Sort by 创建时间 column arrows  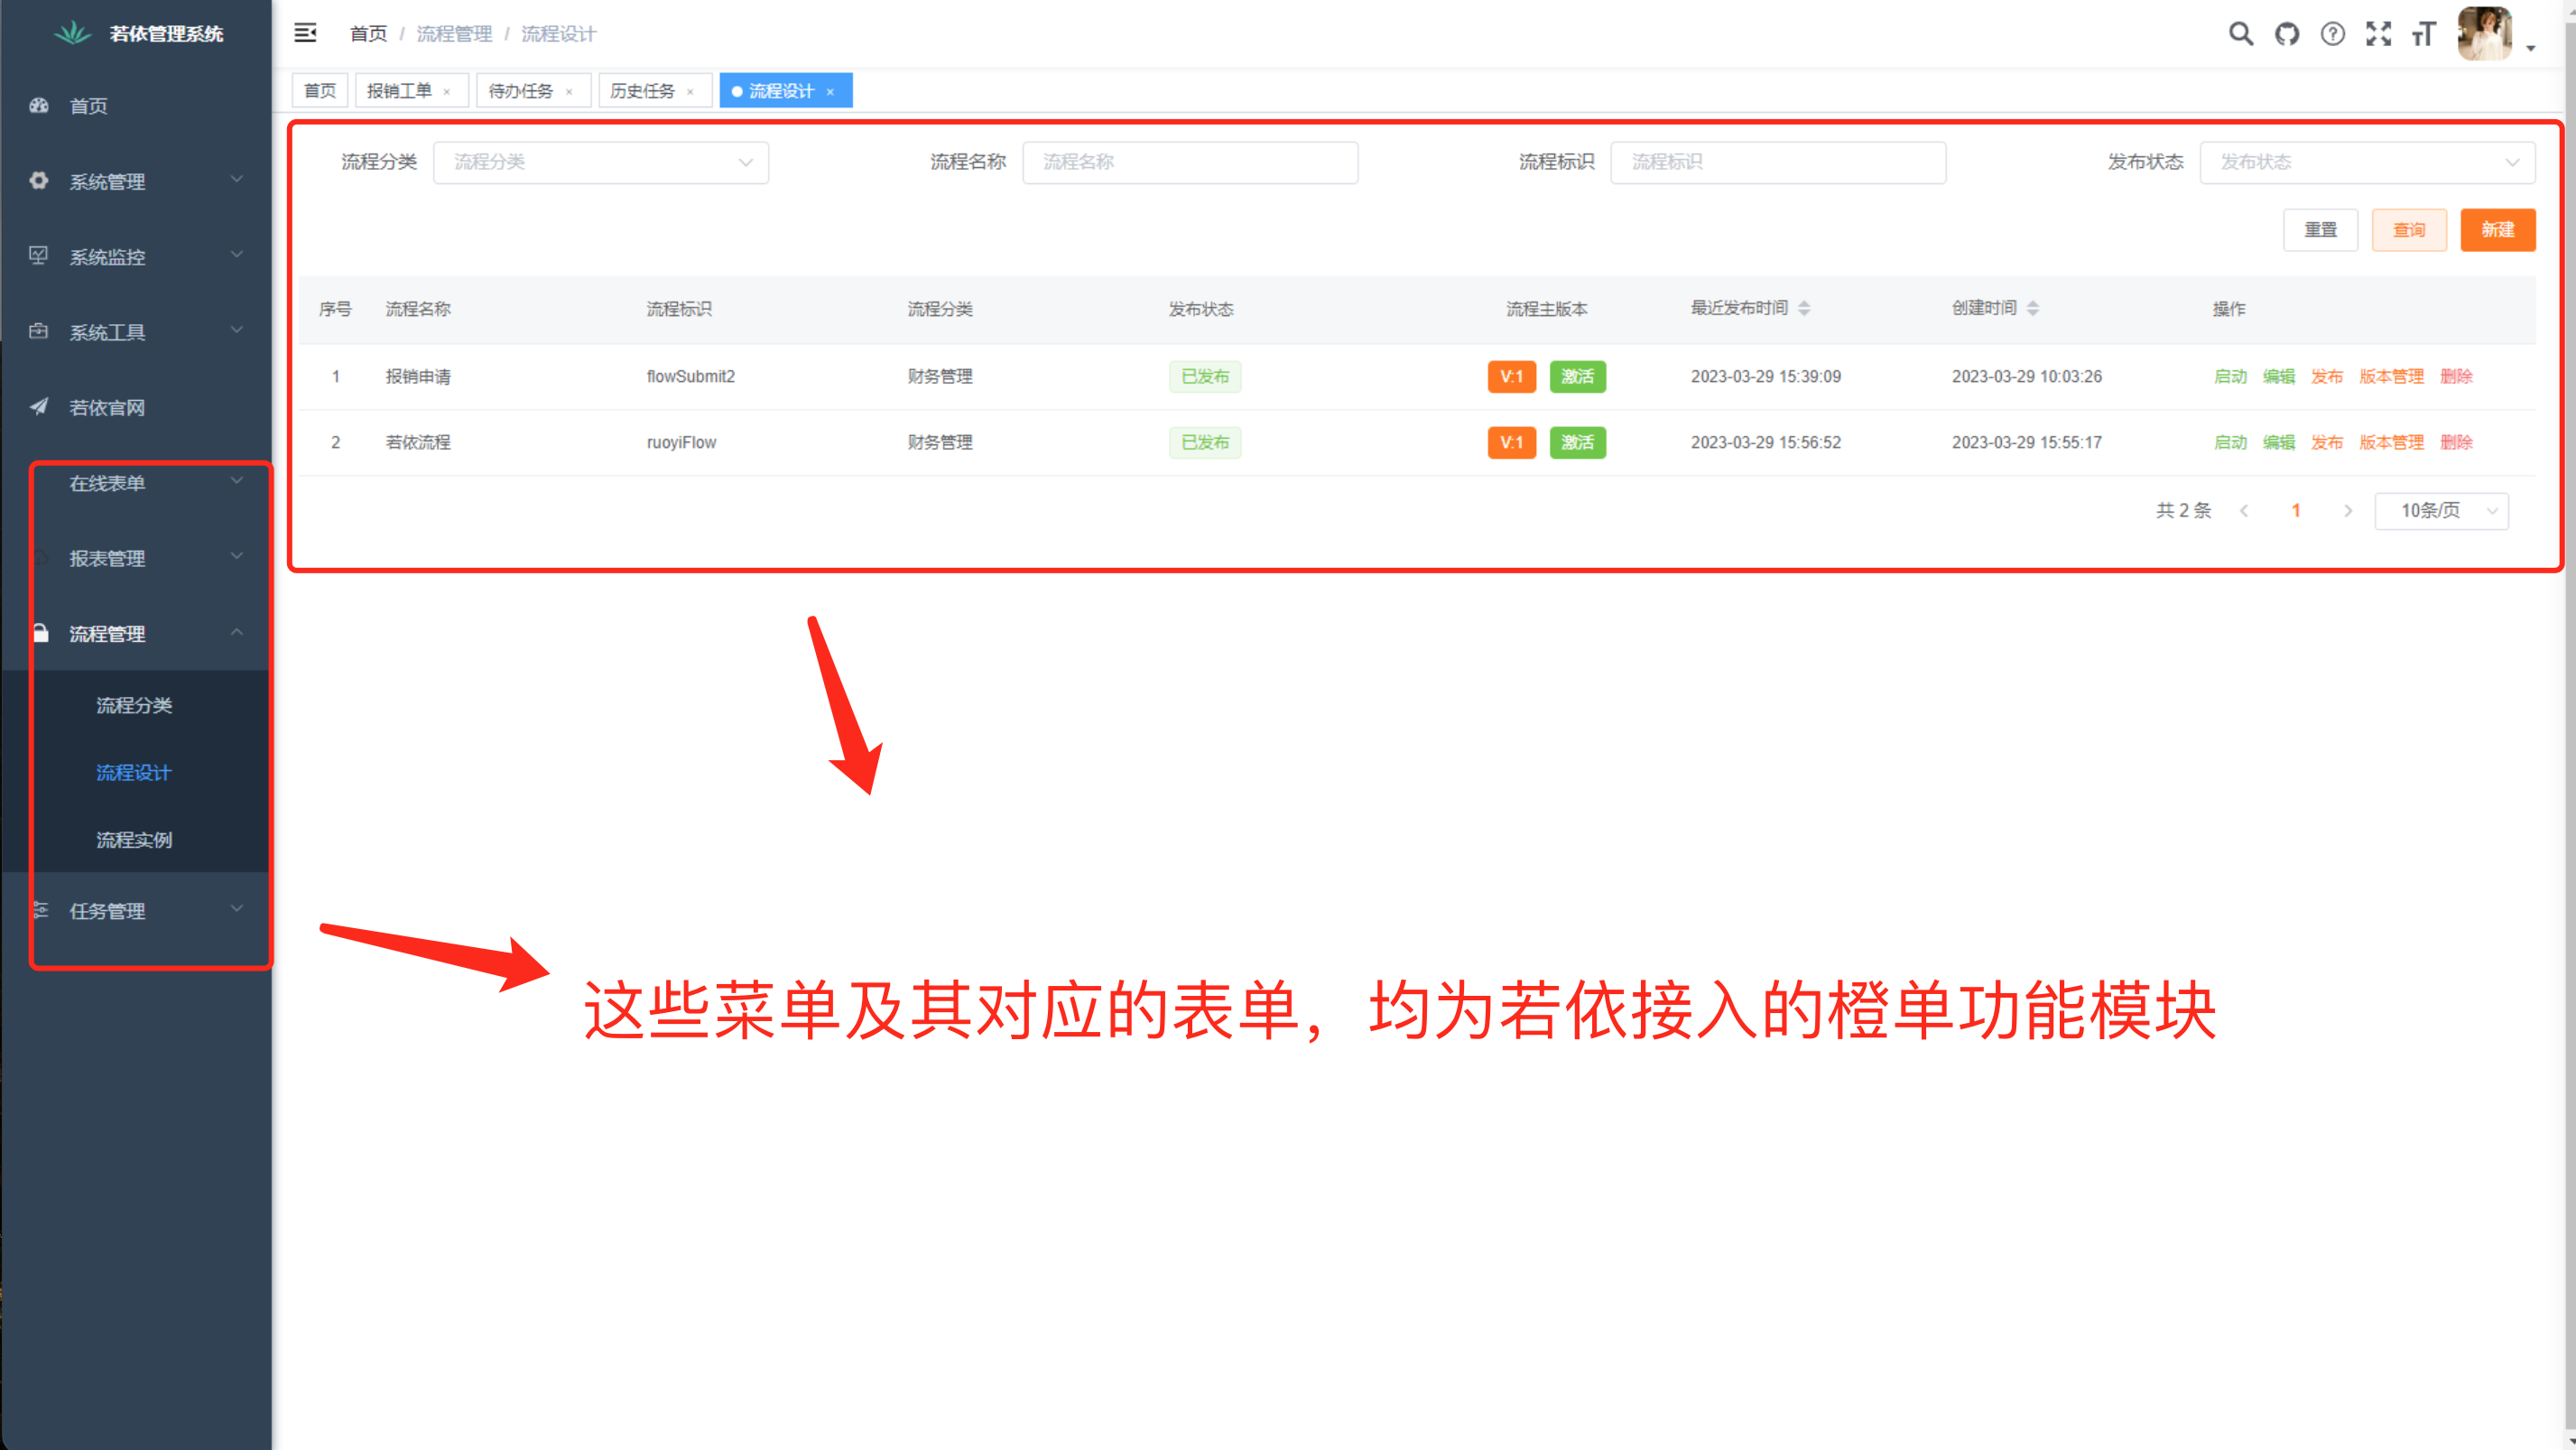coord(2032,308)
